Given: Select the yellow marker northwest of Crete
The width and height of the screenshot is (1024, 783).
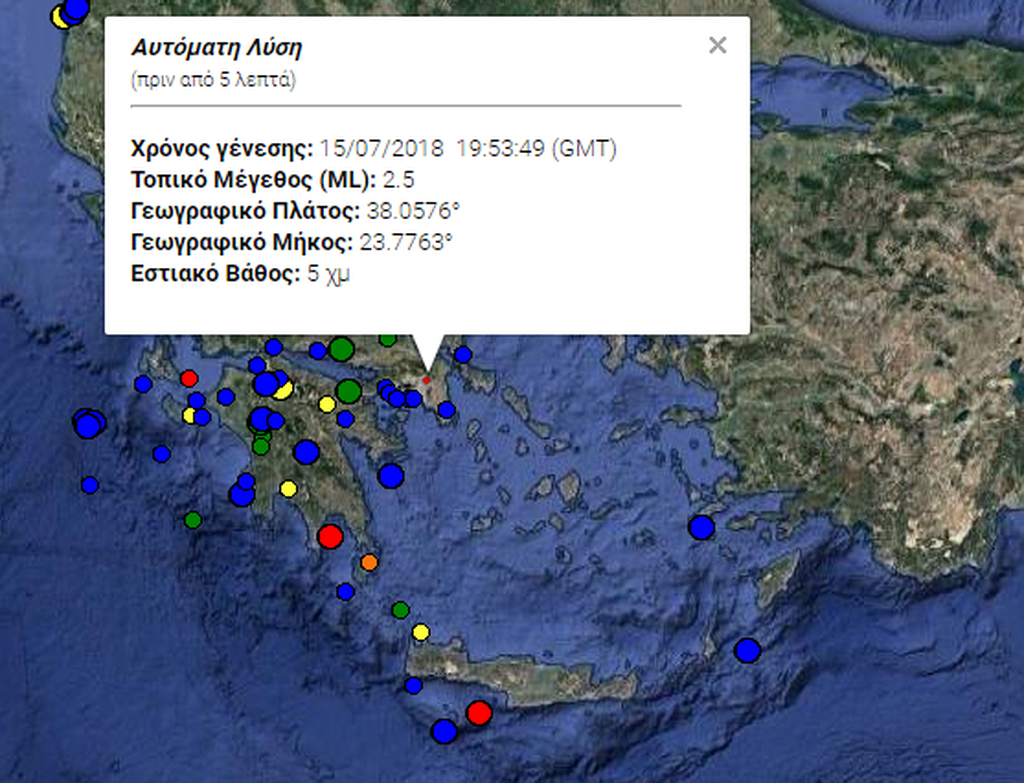Looking at the screenshot, I should pos(421,632).
